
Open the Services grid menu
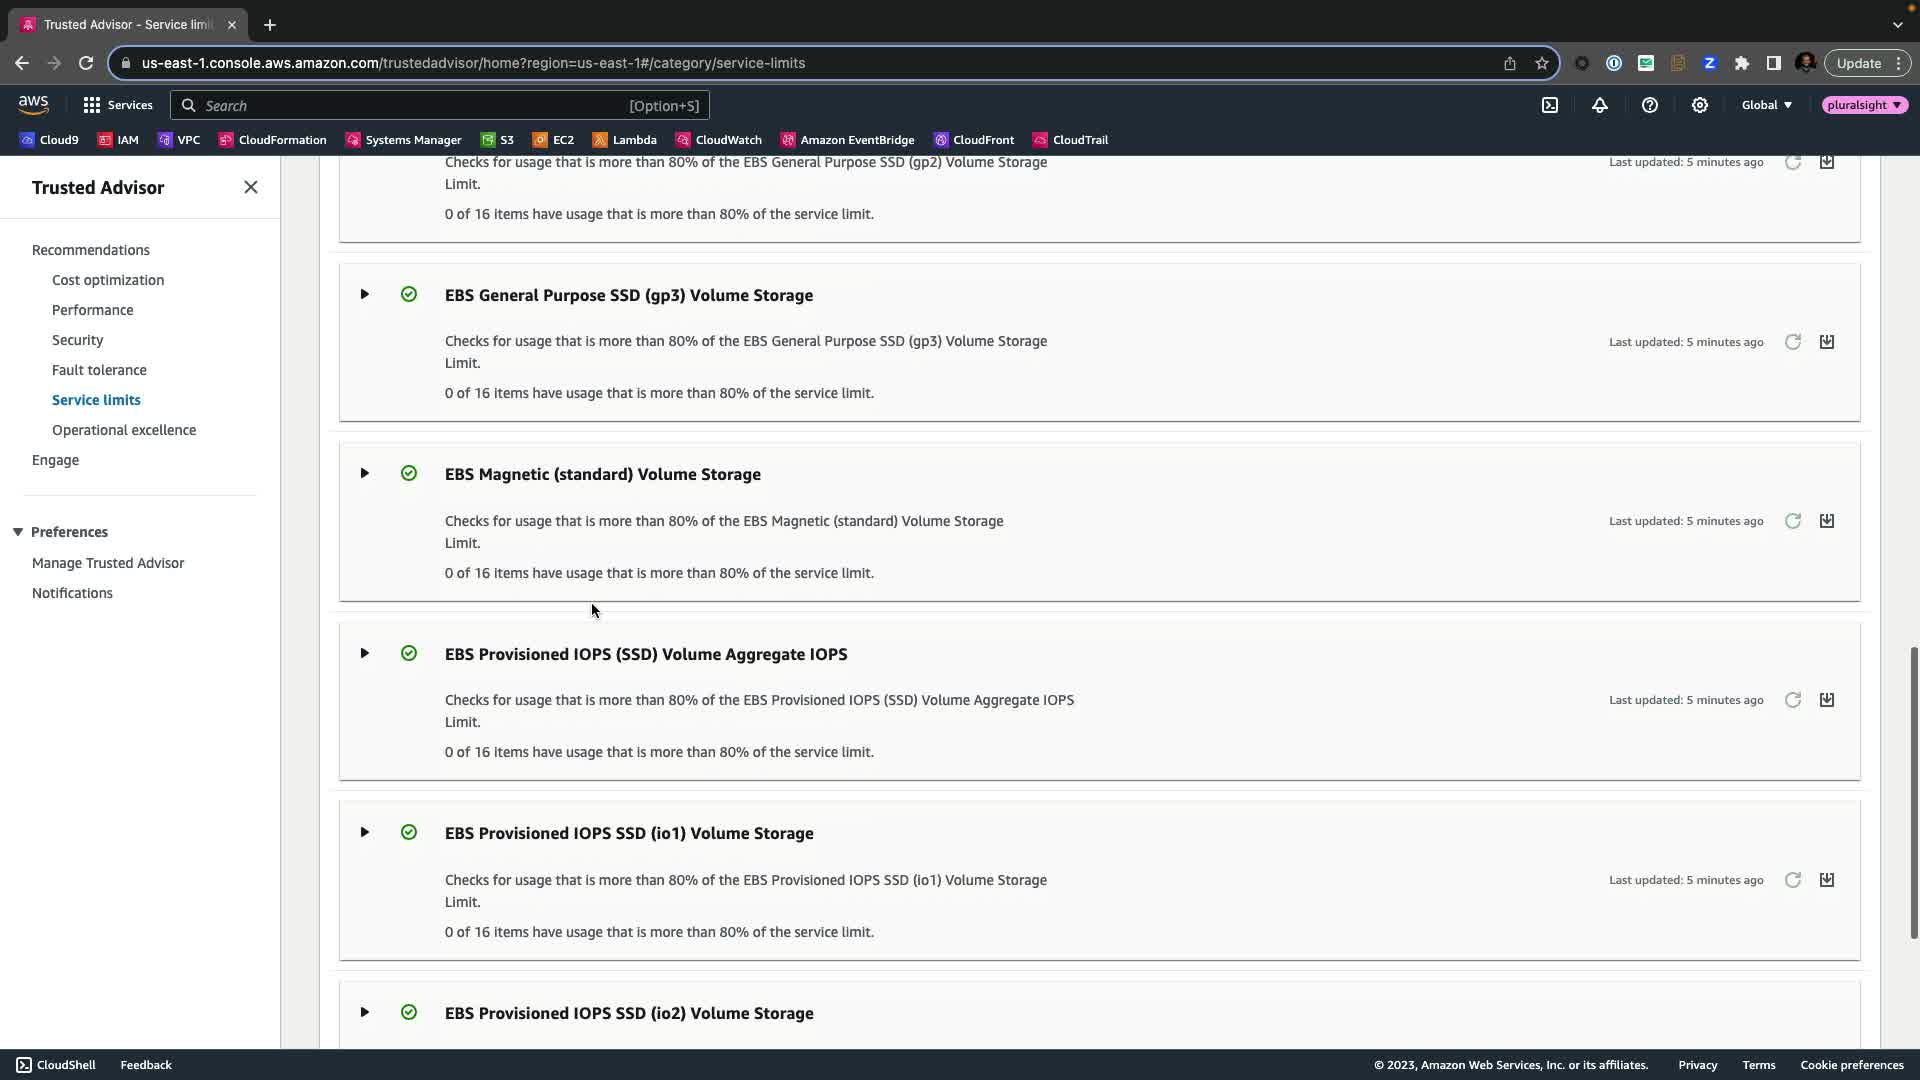click(x=118, y=105)
